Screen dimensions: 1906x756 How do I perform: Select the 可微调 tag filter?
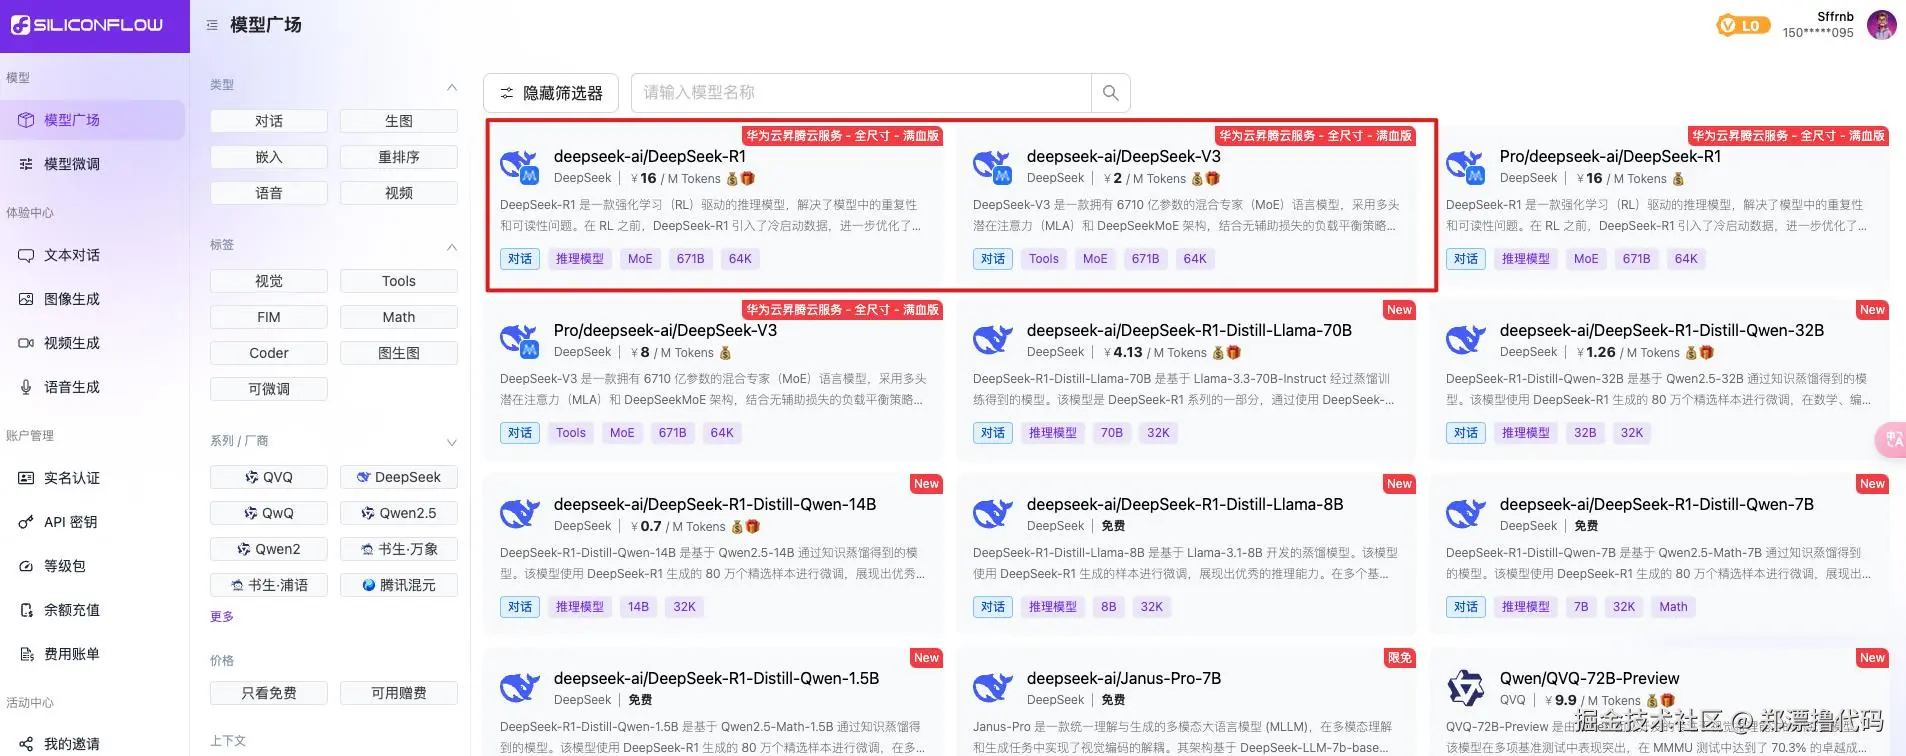click(x=269, y=389)
